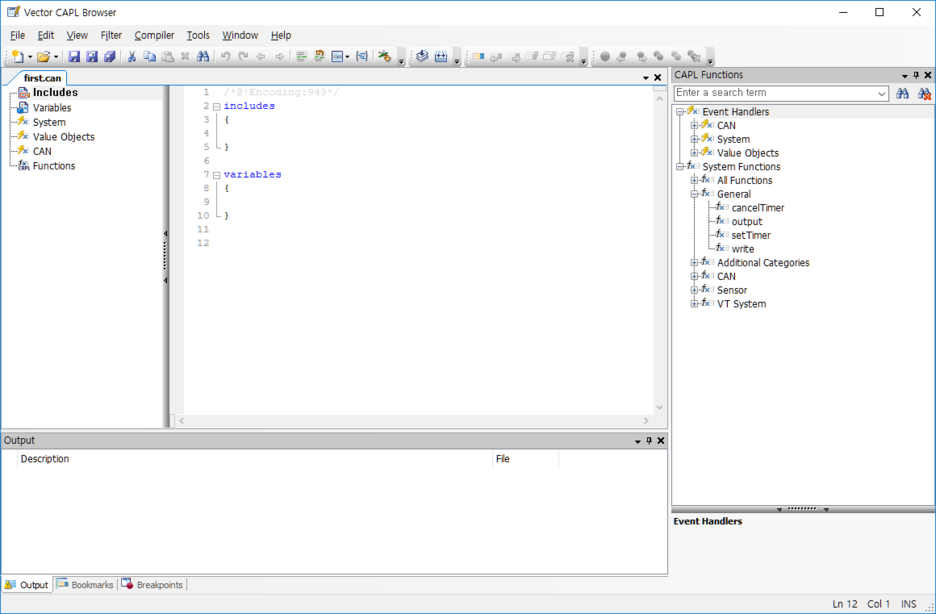The image size is (936, 614).
Task: Search functions with CAPL Functions binoculars icon
Action: (902, 94)
